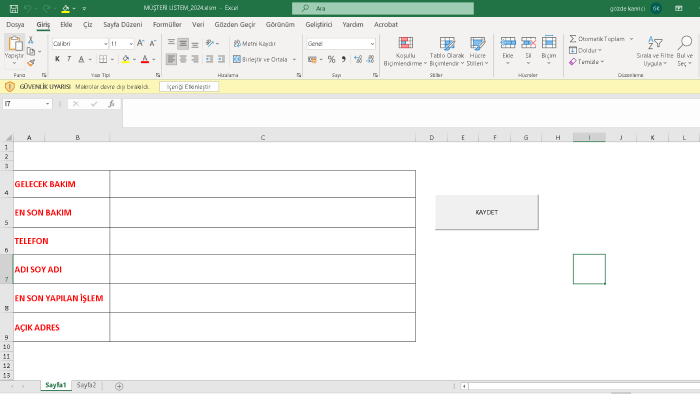Click the Copy icon

pyautogui.click(x=31, y=51)
